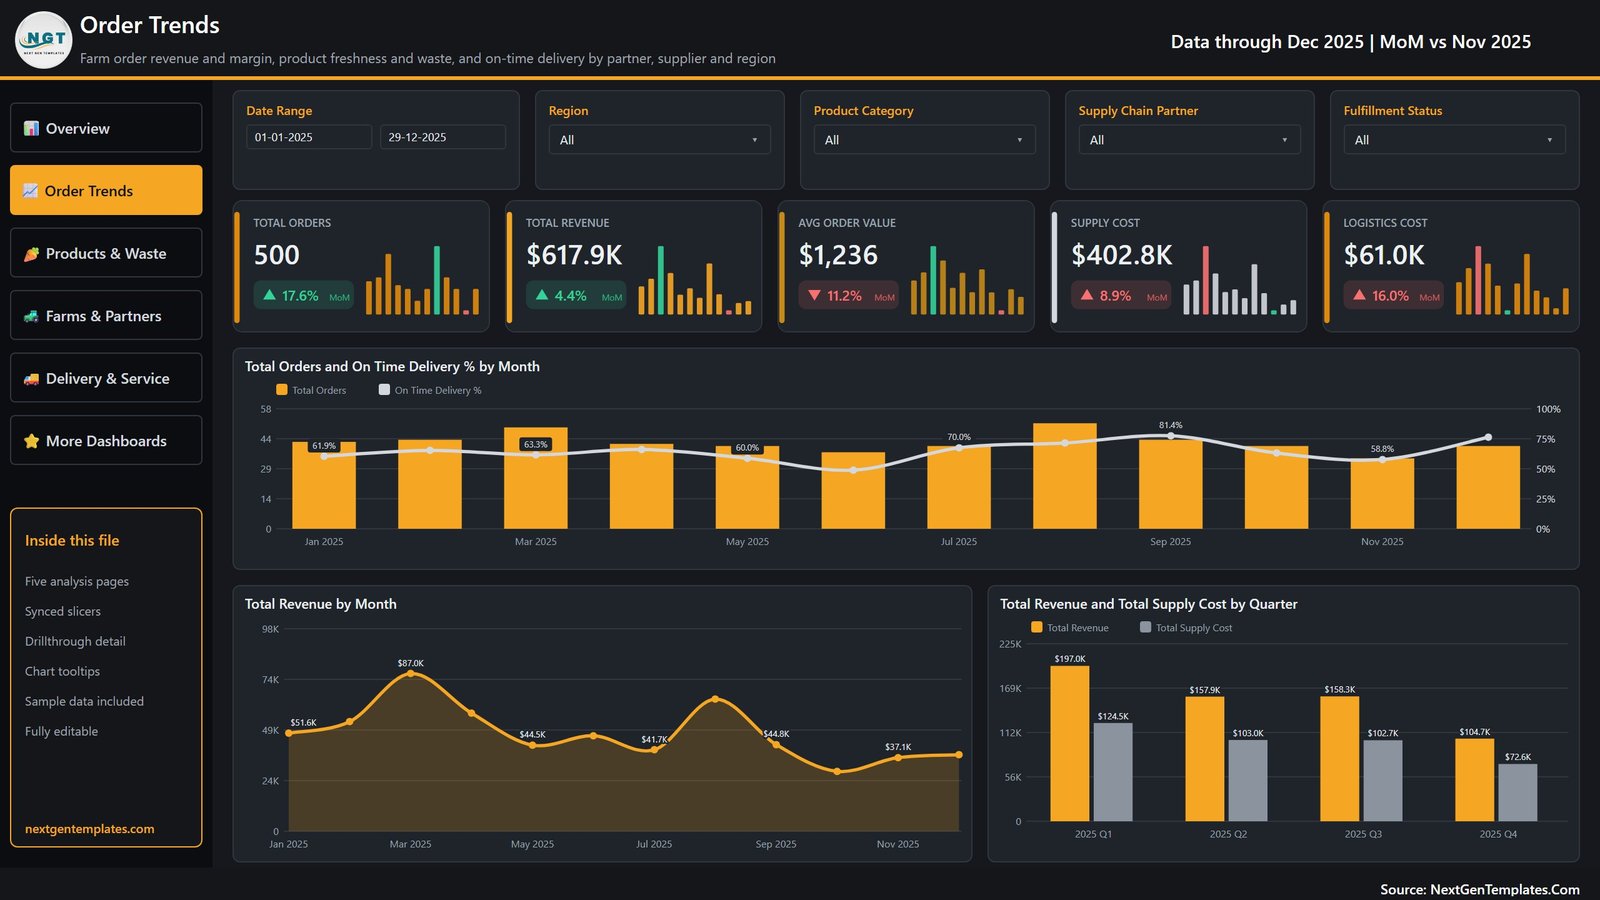Screen dimensions: 1600x900
Task: Click the 17.6% MoM badge
Action: 304,295
